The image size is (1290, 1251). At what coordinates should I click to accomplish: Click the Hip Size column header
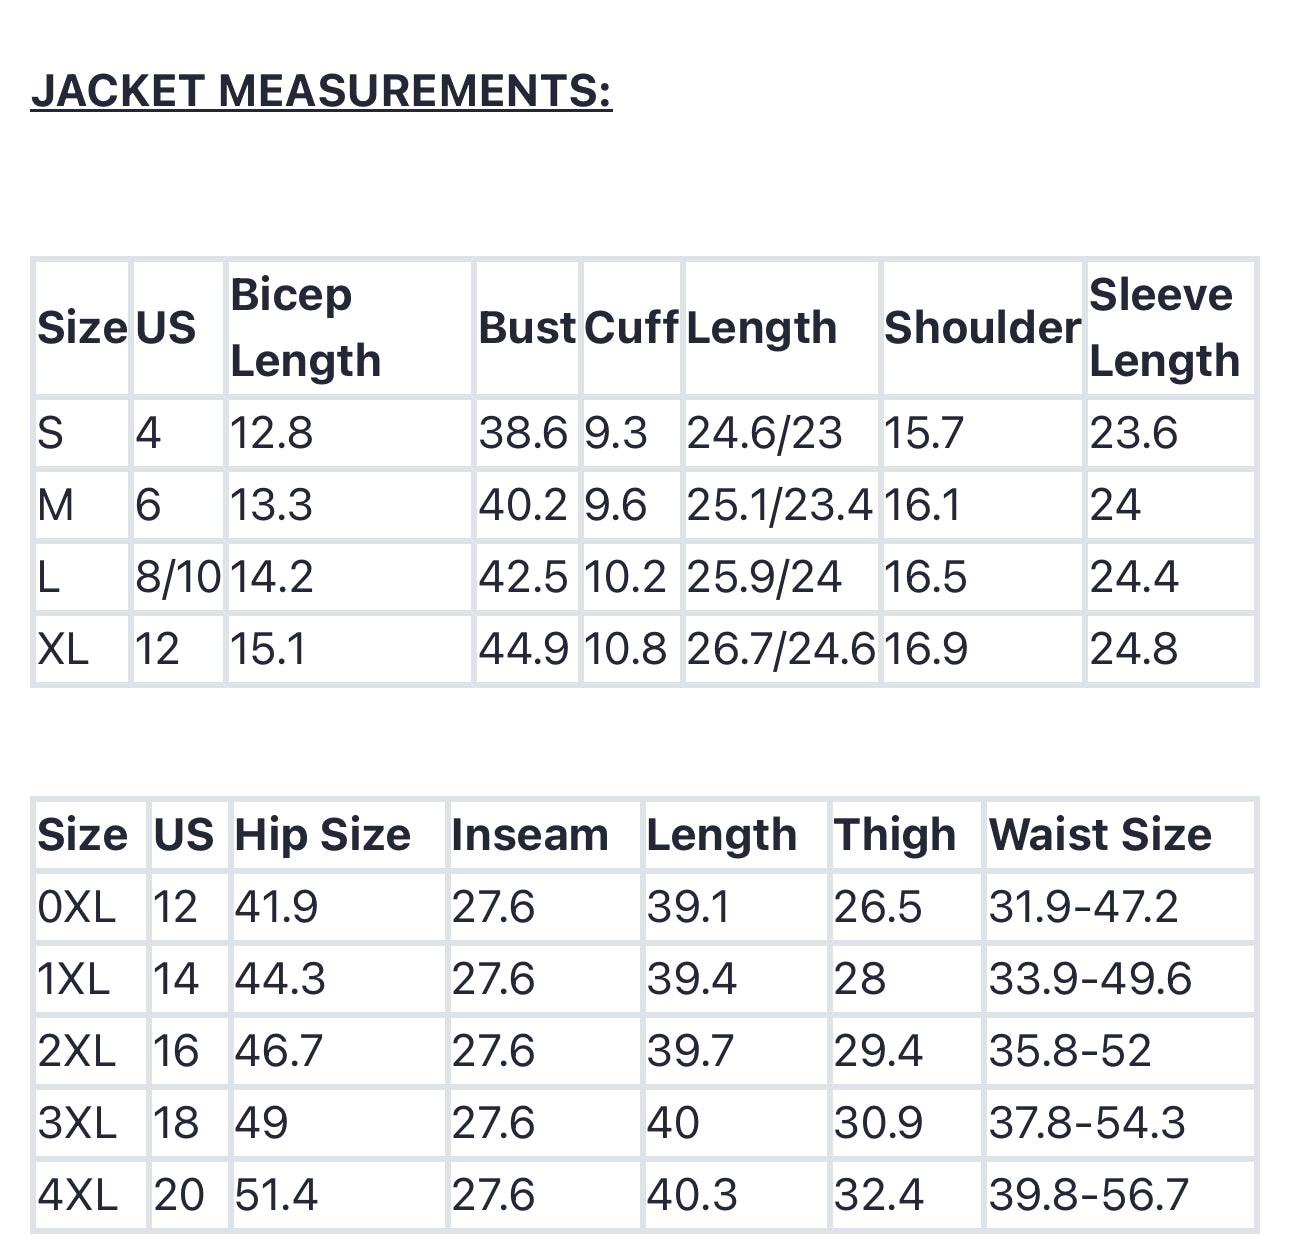[322, 835]
